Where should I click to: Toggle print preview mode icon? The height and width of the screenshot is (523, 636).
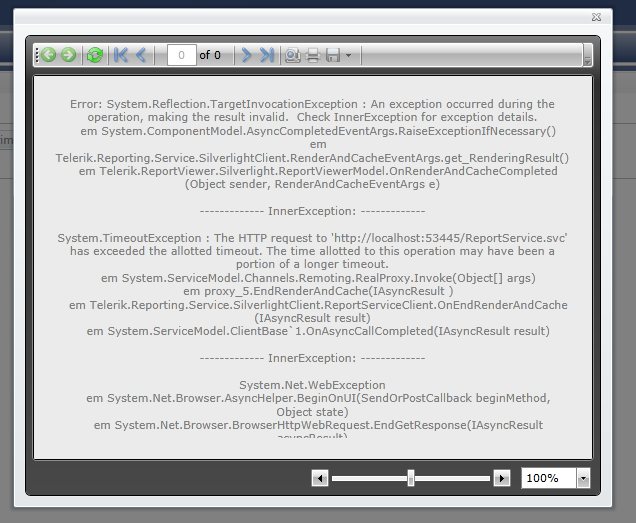pos(292,55)
